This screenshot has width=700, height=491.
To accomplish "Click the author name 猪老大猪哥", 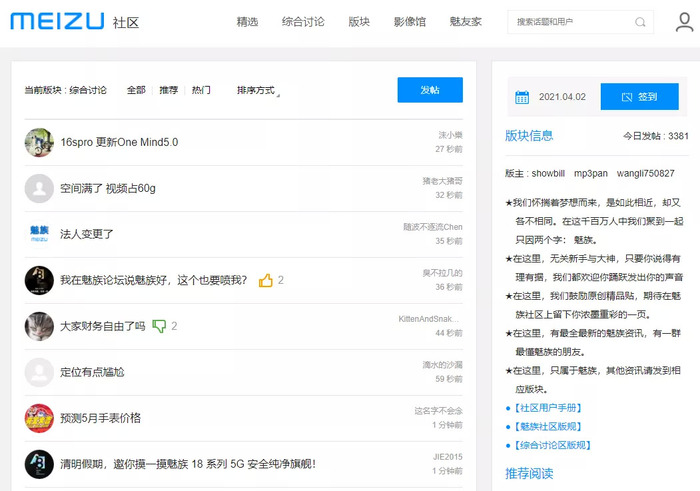I will click(x=442, y=181).
